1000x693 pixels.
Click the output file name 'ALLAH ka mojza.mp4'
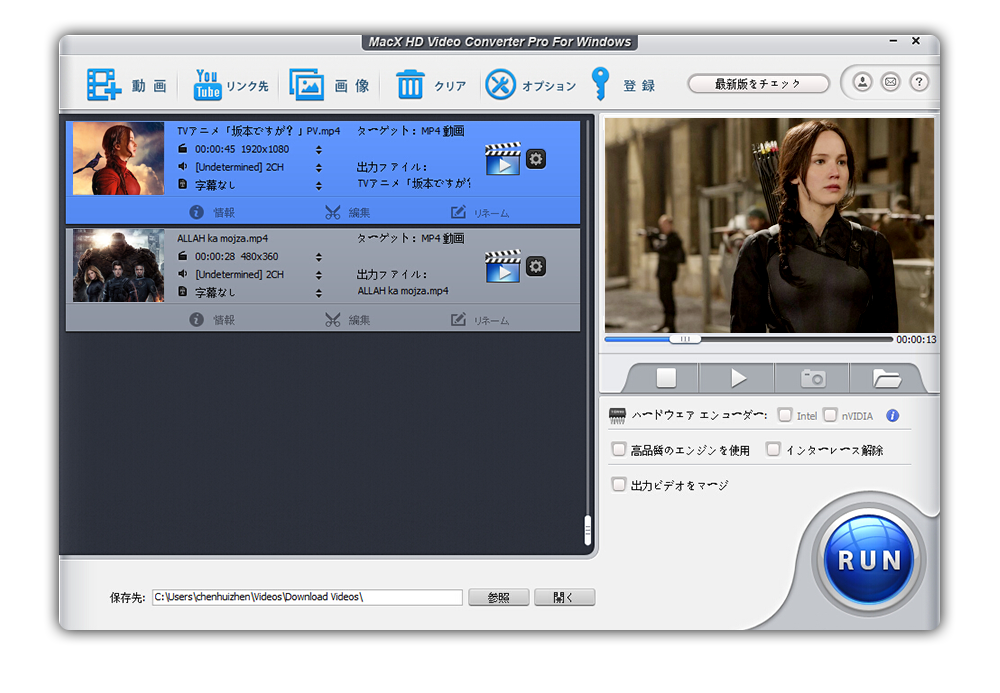403,291
